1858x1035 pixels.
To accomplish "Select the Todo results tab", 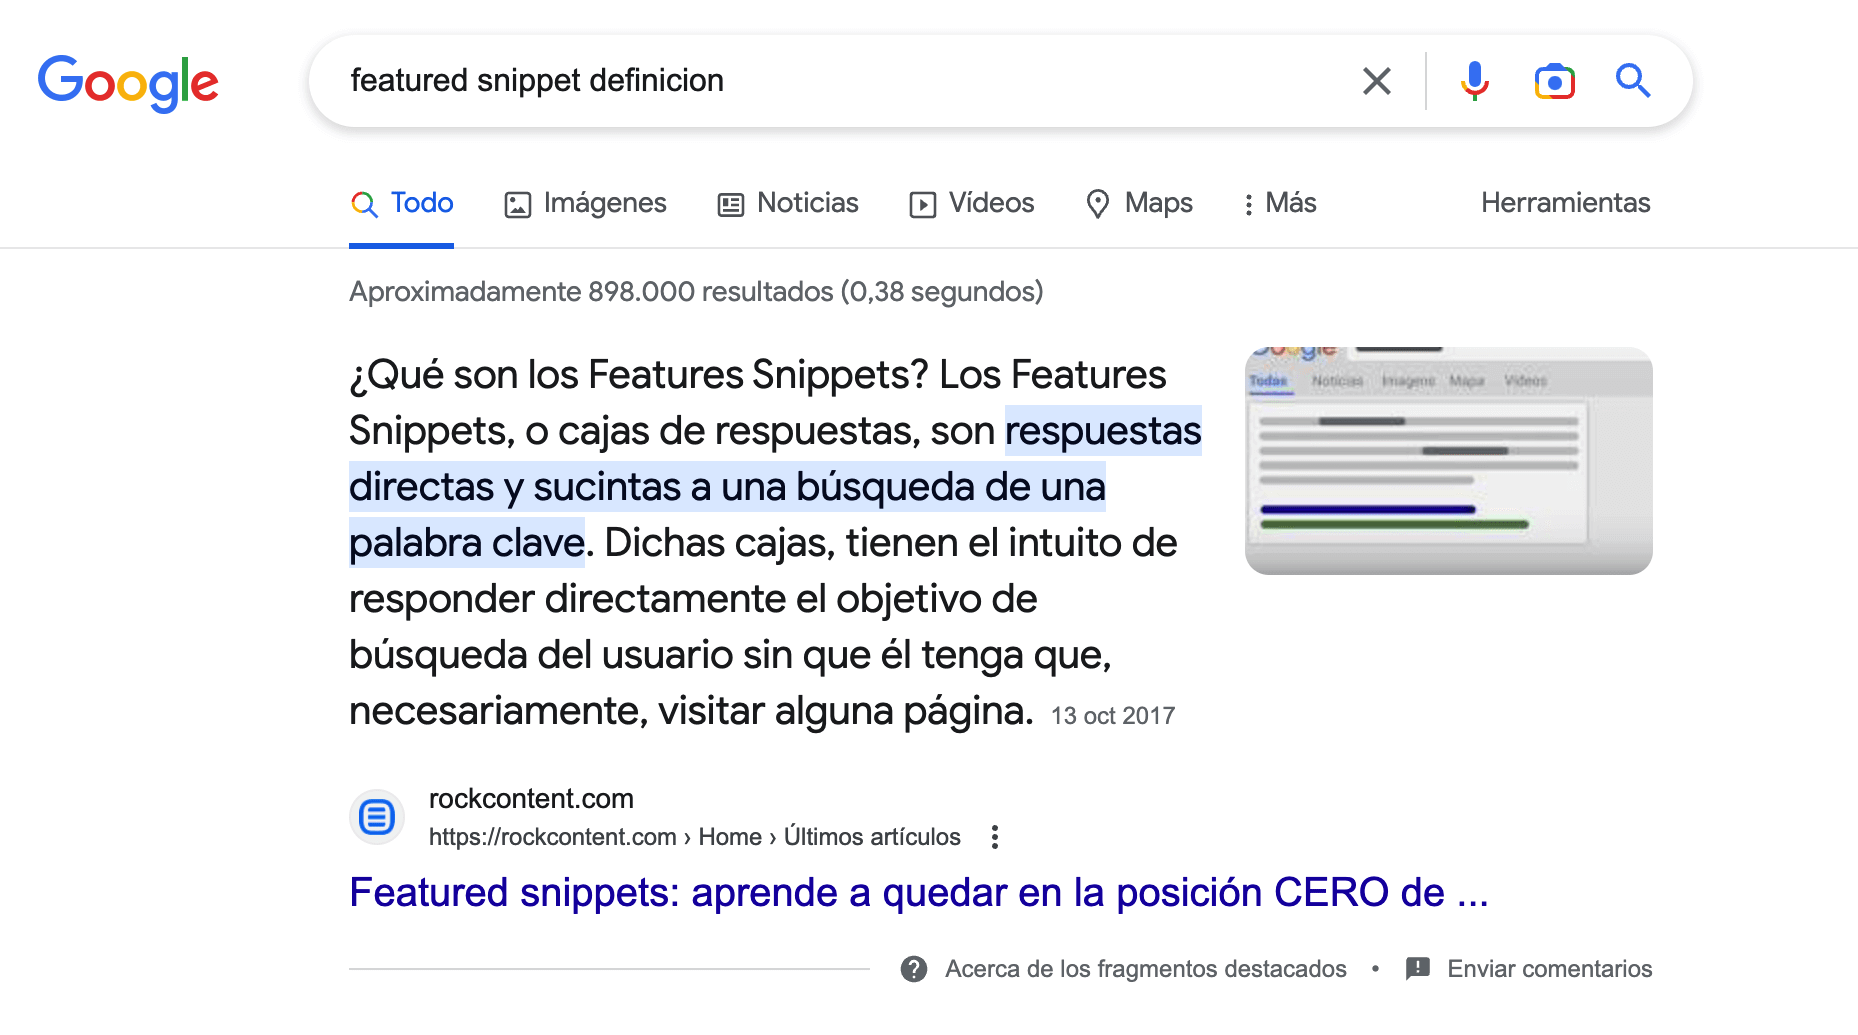I will [x=402, y=203].
